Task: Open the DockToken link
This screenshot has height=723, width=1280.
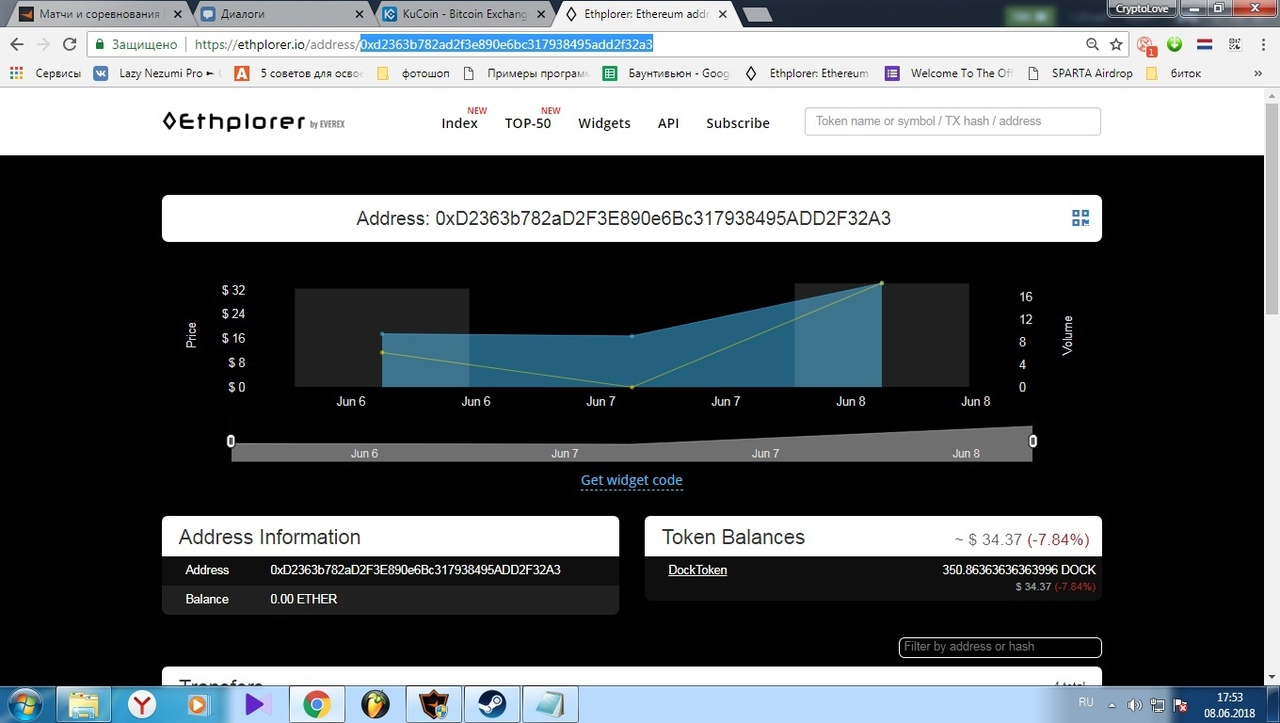Action: (x=697, y=570)
